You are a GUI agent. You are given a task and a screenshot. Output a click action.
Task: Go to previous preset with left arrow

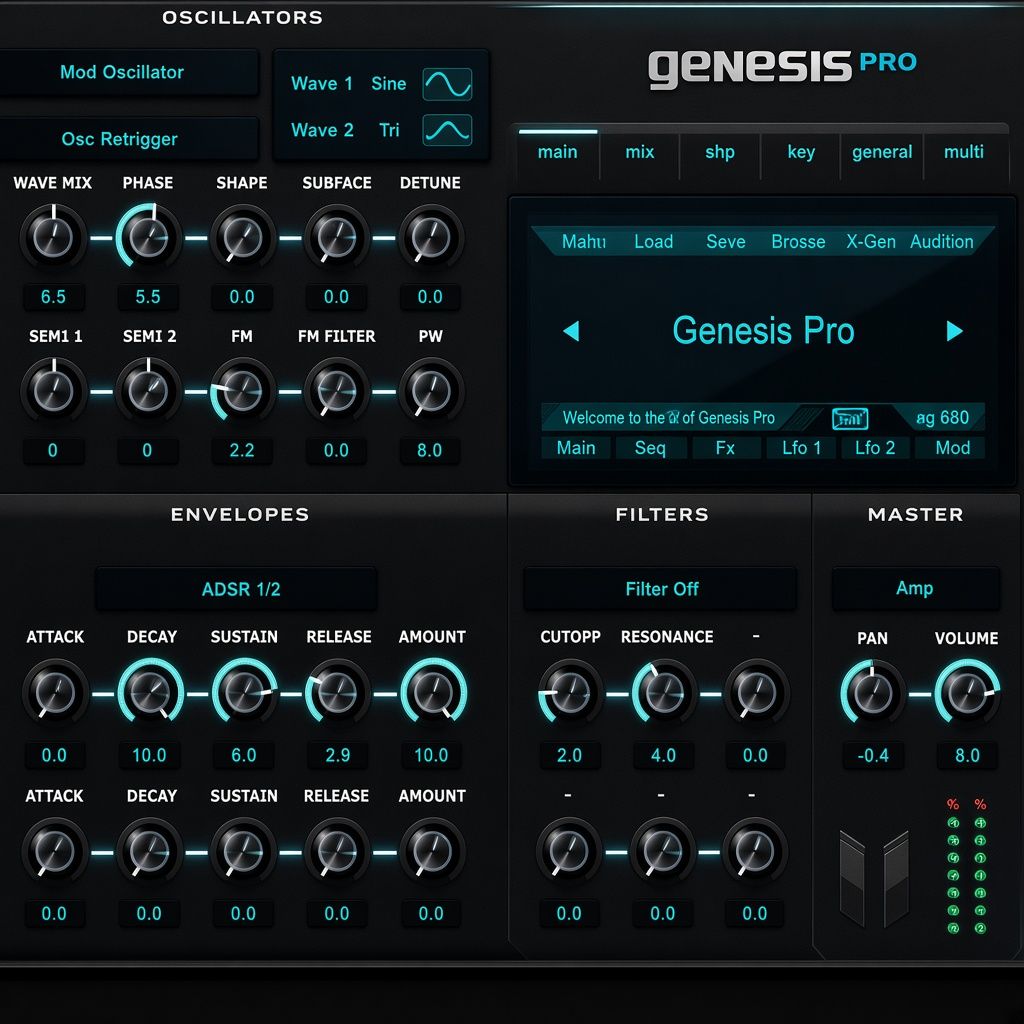click(571, 331)
